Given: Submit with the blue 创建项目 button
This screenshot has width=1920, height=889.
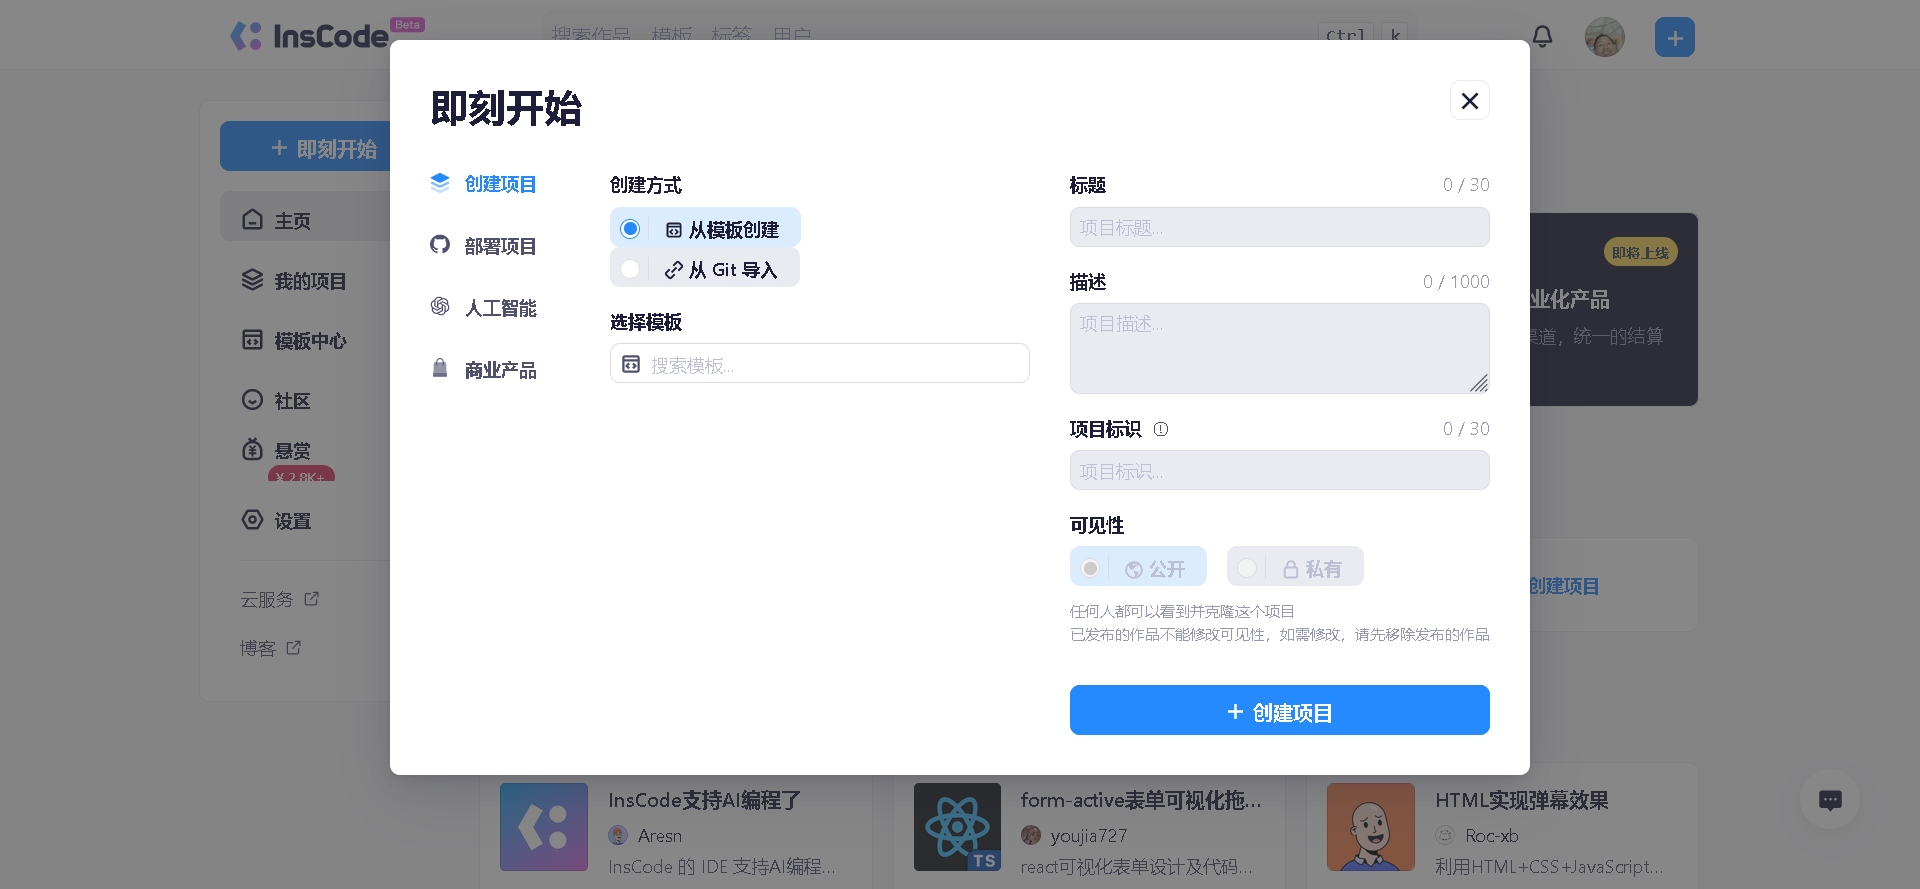Looking at the screenshot, I should 1280,710.
